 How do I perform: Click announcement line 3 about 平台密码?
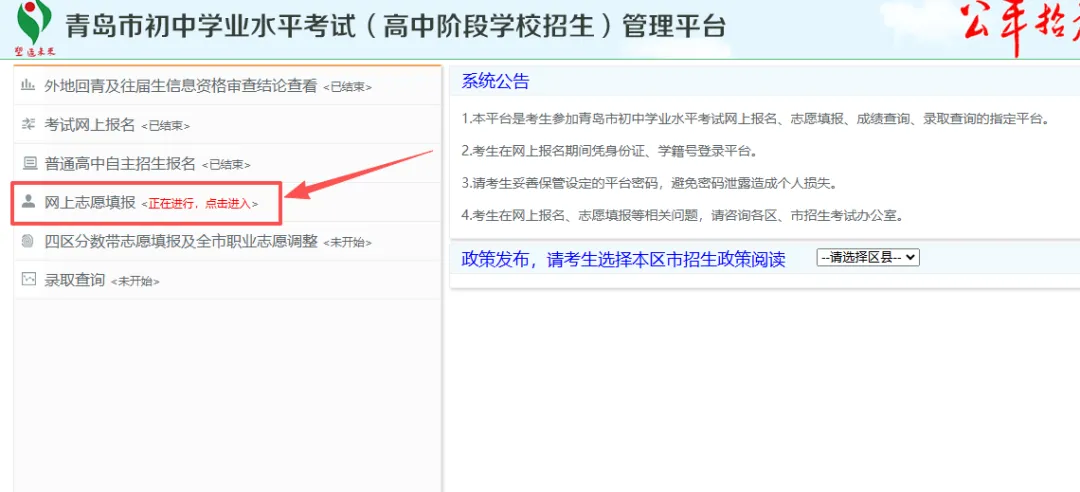[649, 184]
